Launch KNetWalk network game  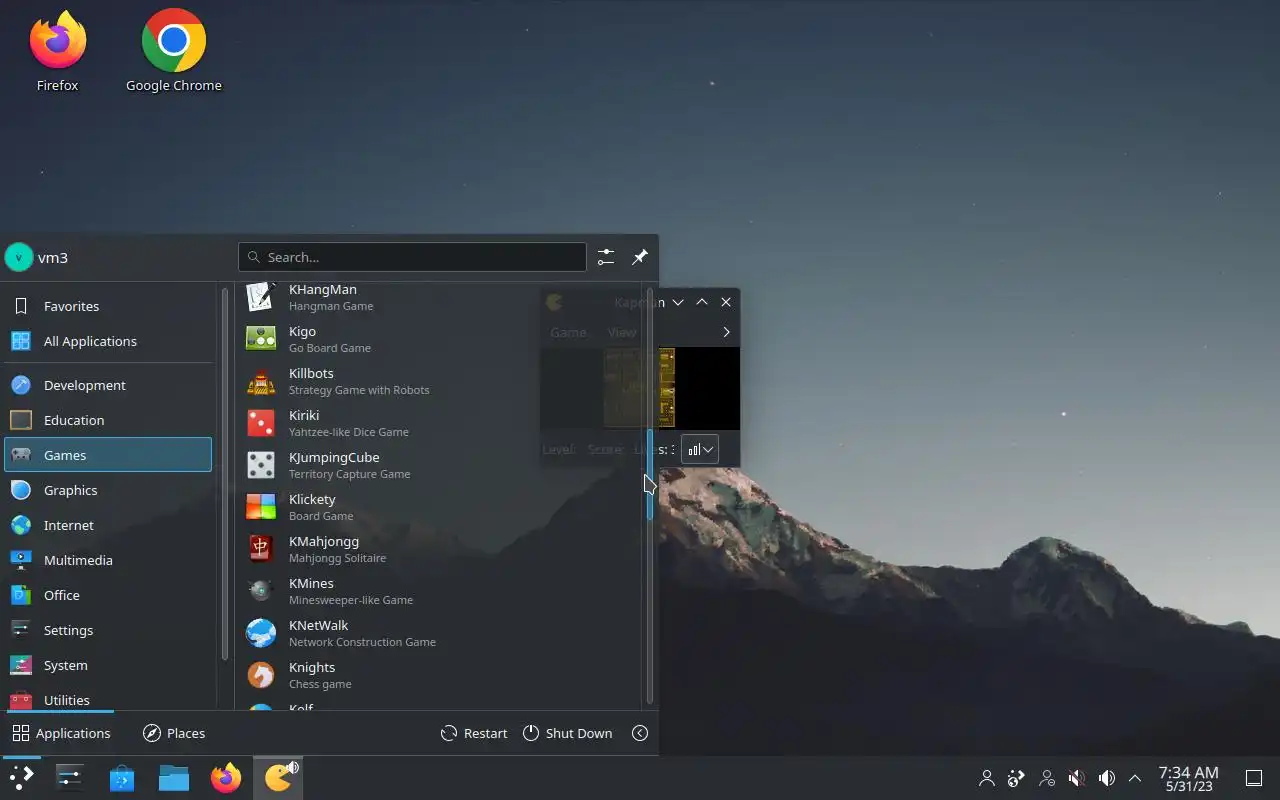[x=438, y=633]
